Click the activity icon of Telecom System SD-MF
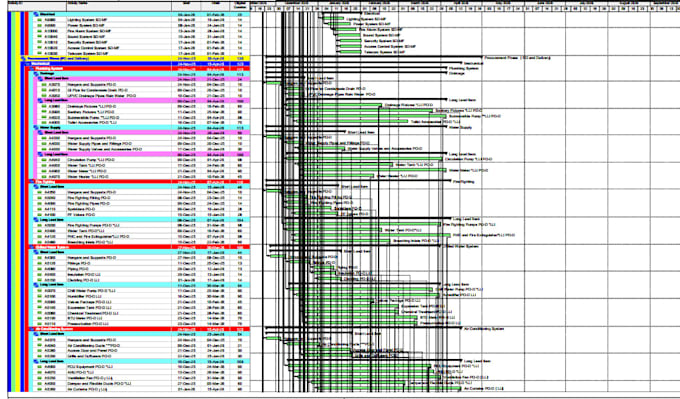Image resolution: width=680 pixels, height=399 pixels. click(38, 53)
